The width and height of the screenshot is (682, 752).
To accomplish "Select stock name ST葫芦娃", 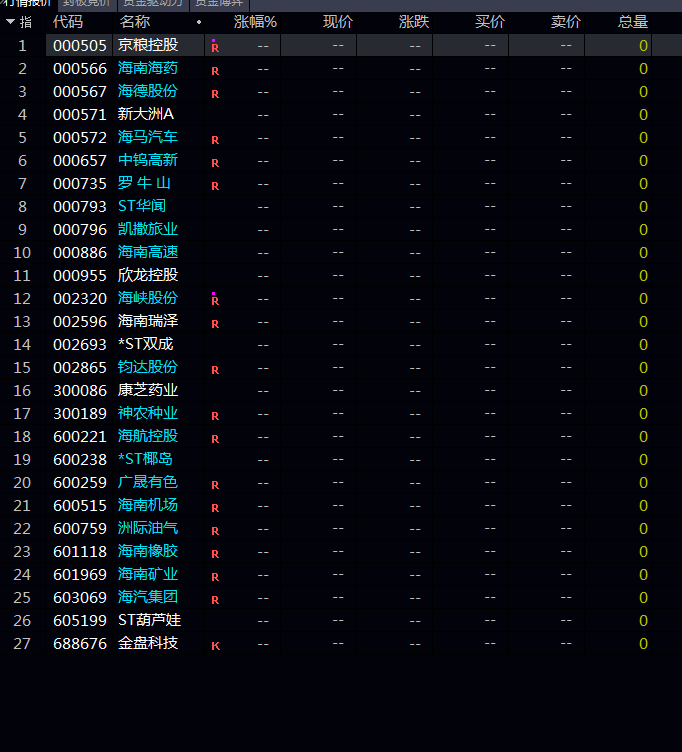I will pyautogui.click(x=149, y=620).
